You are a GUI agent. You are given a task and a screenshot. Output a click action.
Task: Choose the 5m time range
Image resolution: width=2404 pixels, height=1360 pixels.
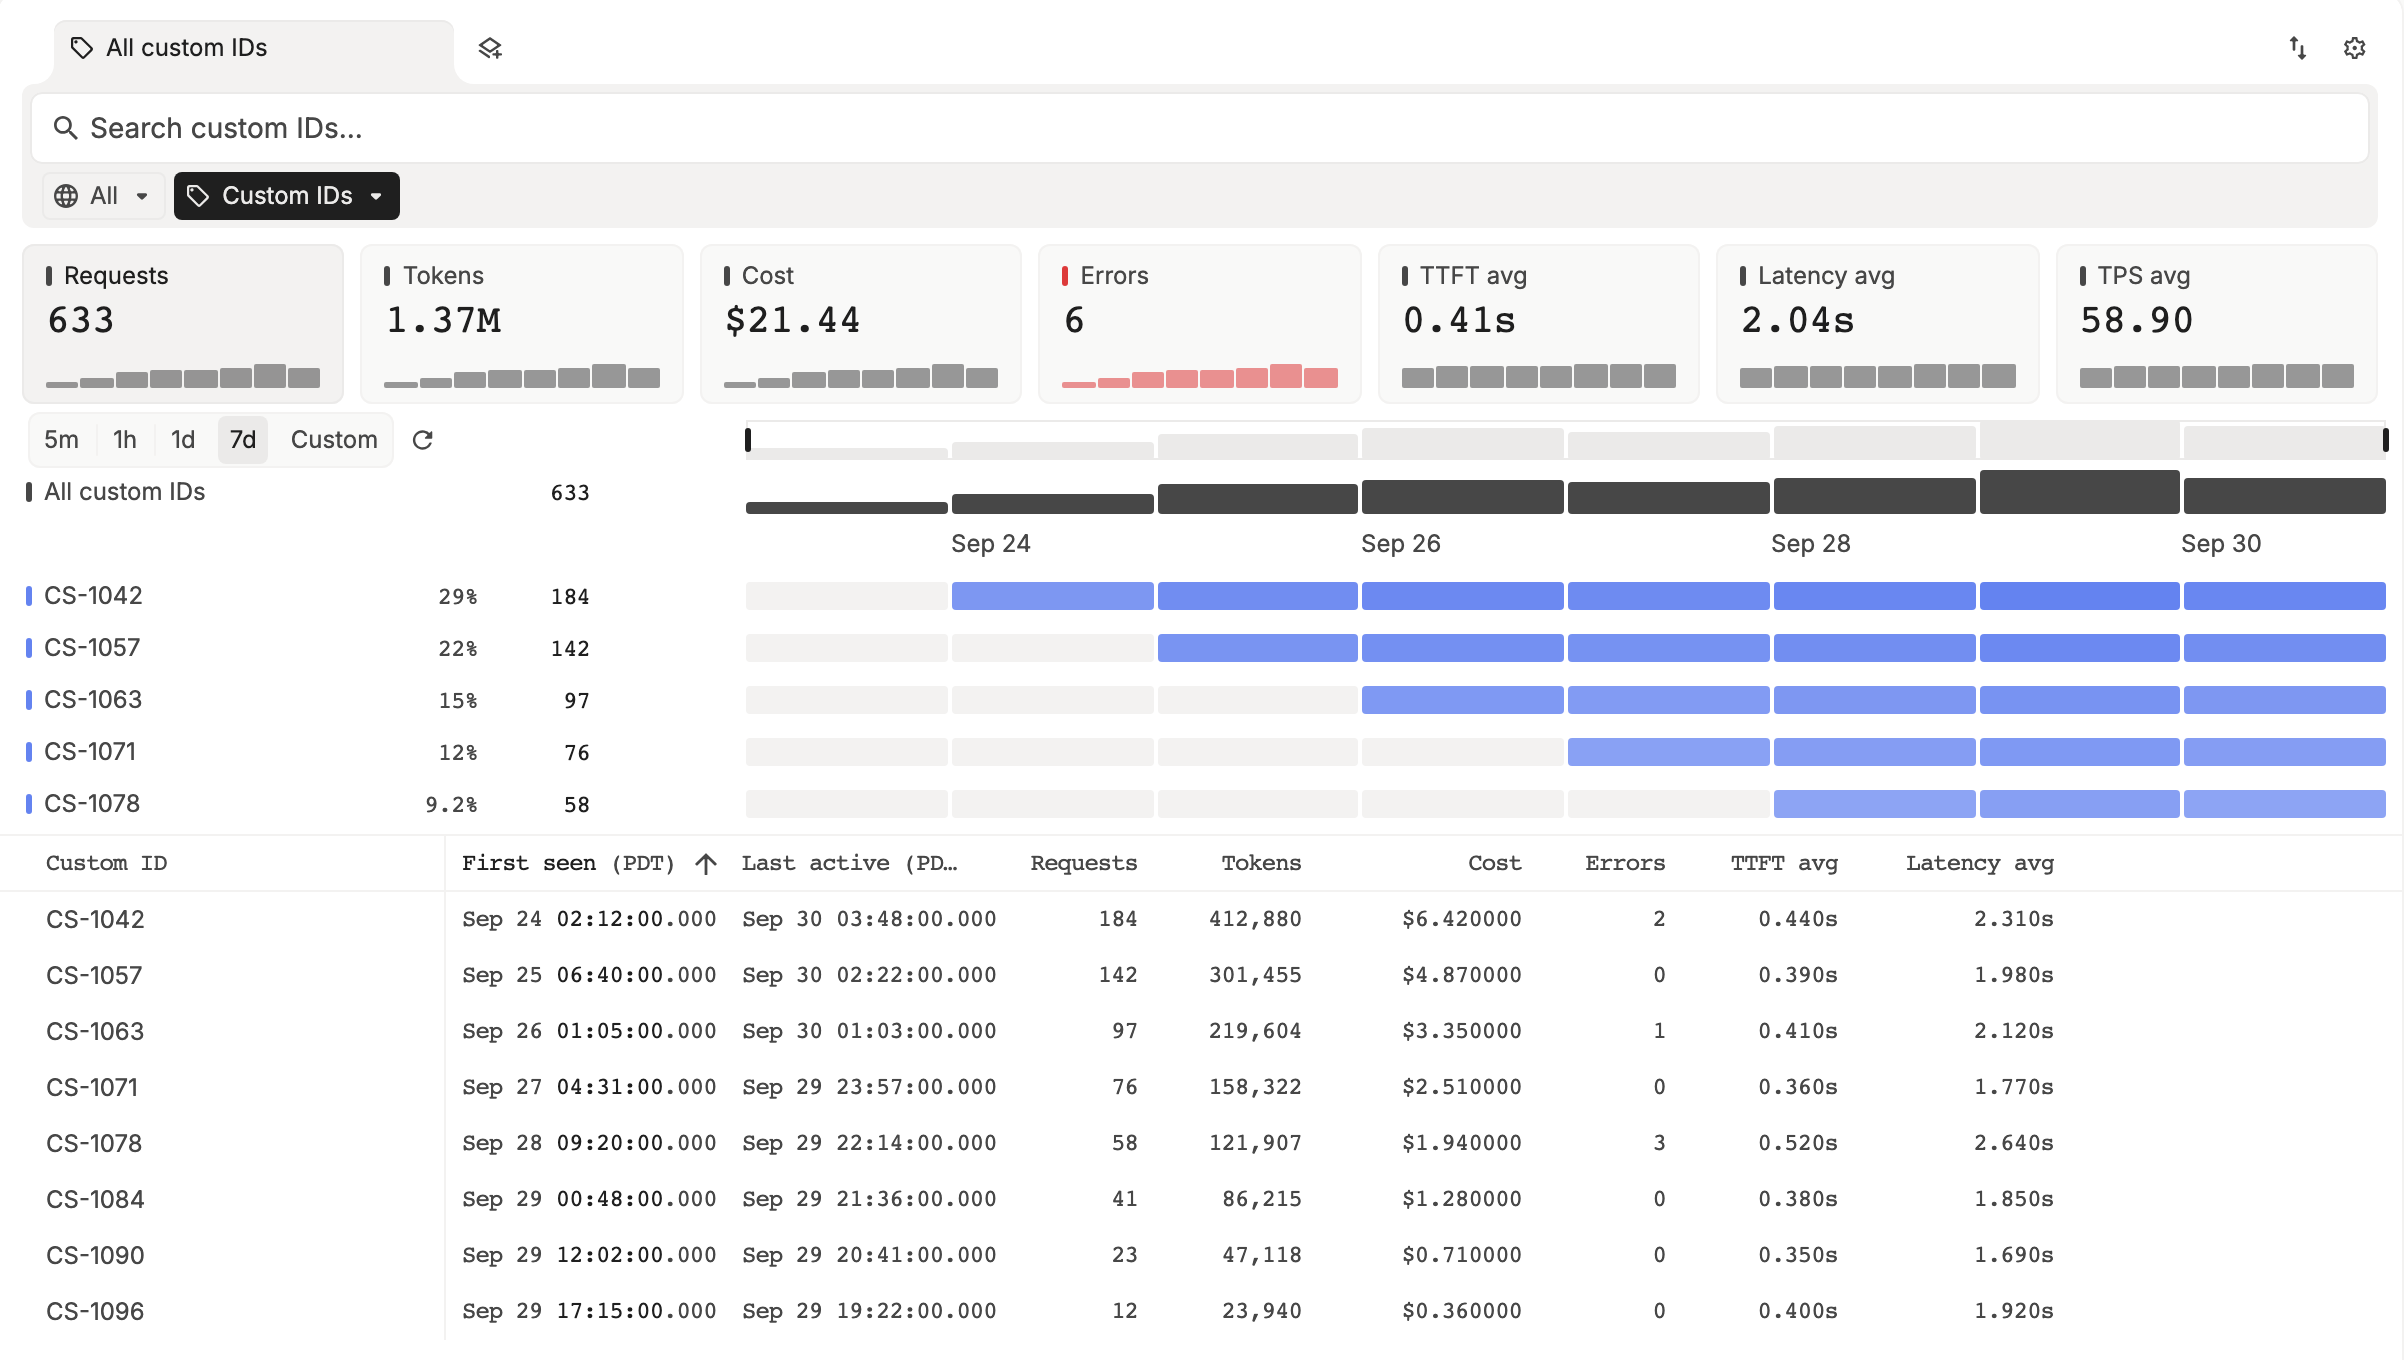(x=61, y=440)
